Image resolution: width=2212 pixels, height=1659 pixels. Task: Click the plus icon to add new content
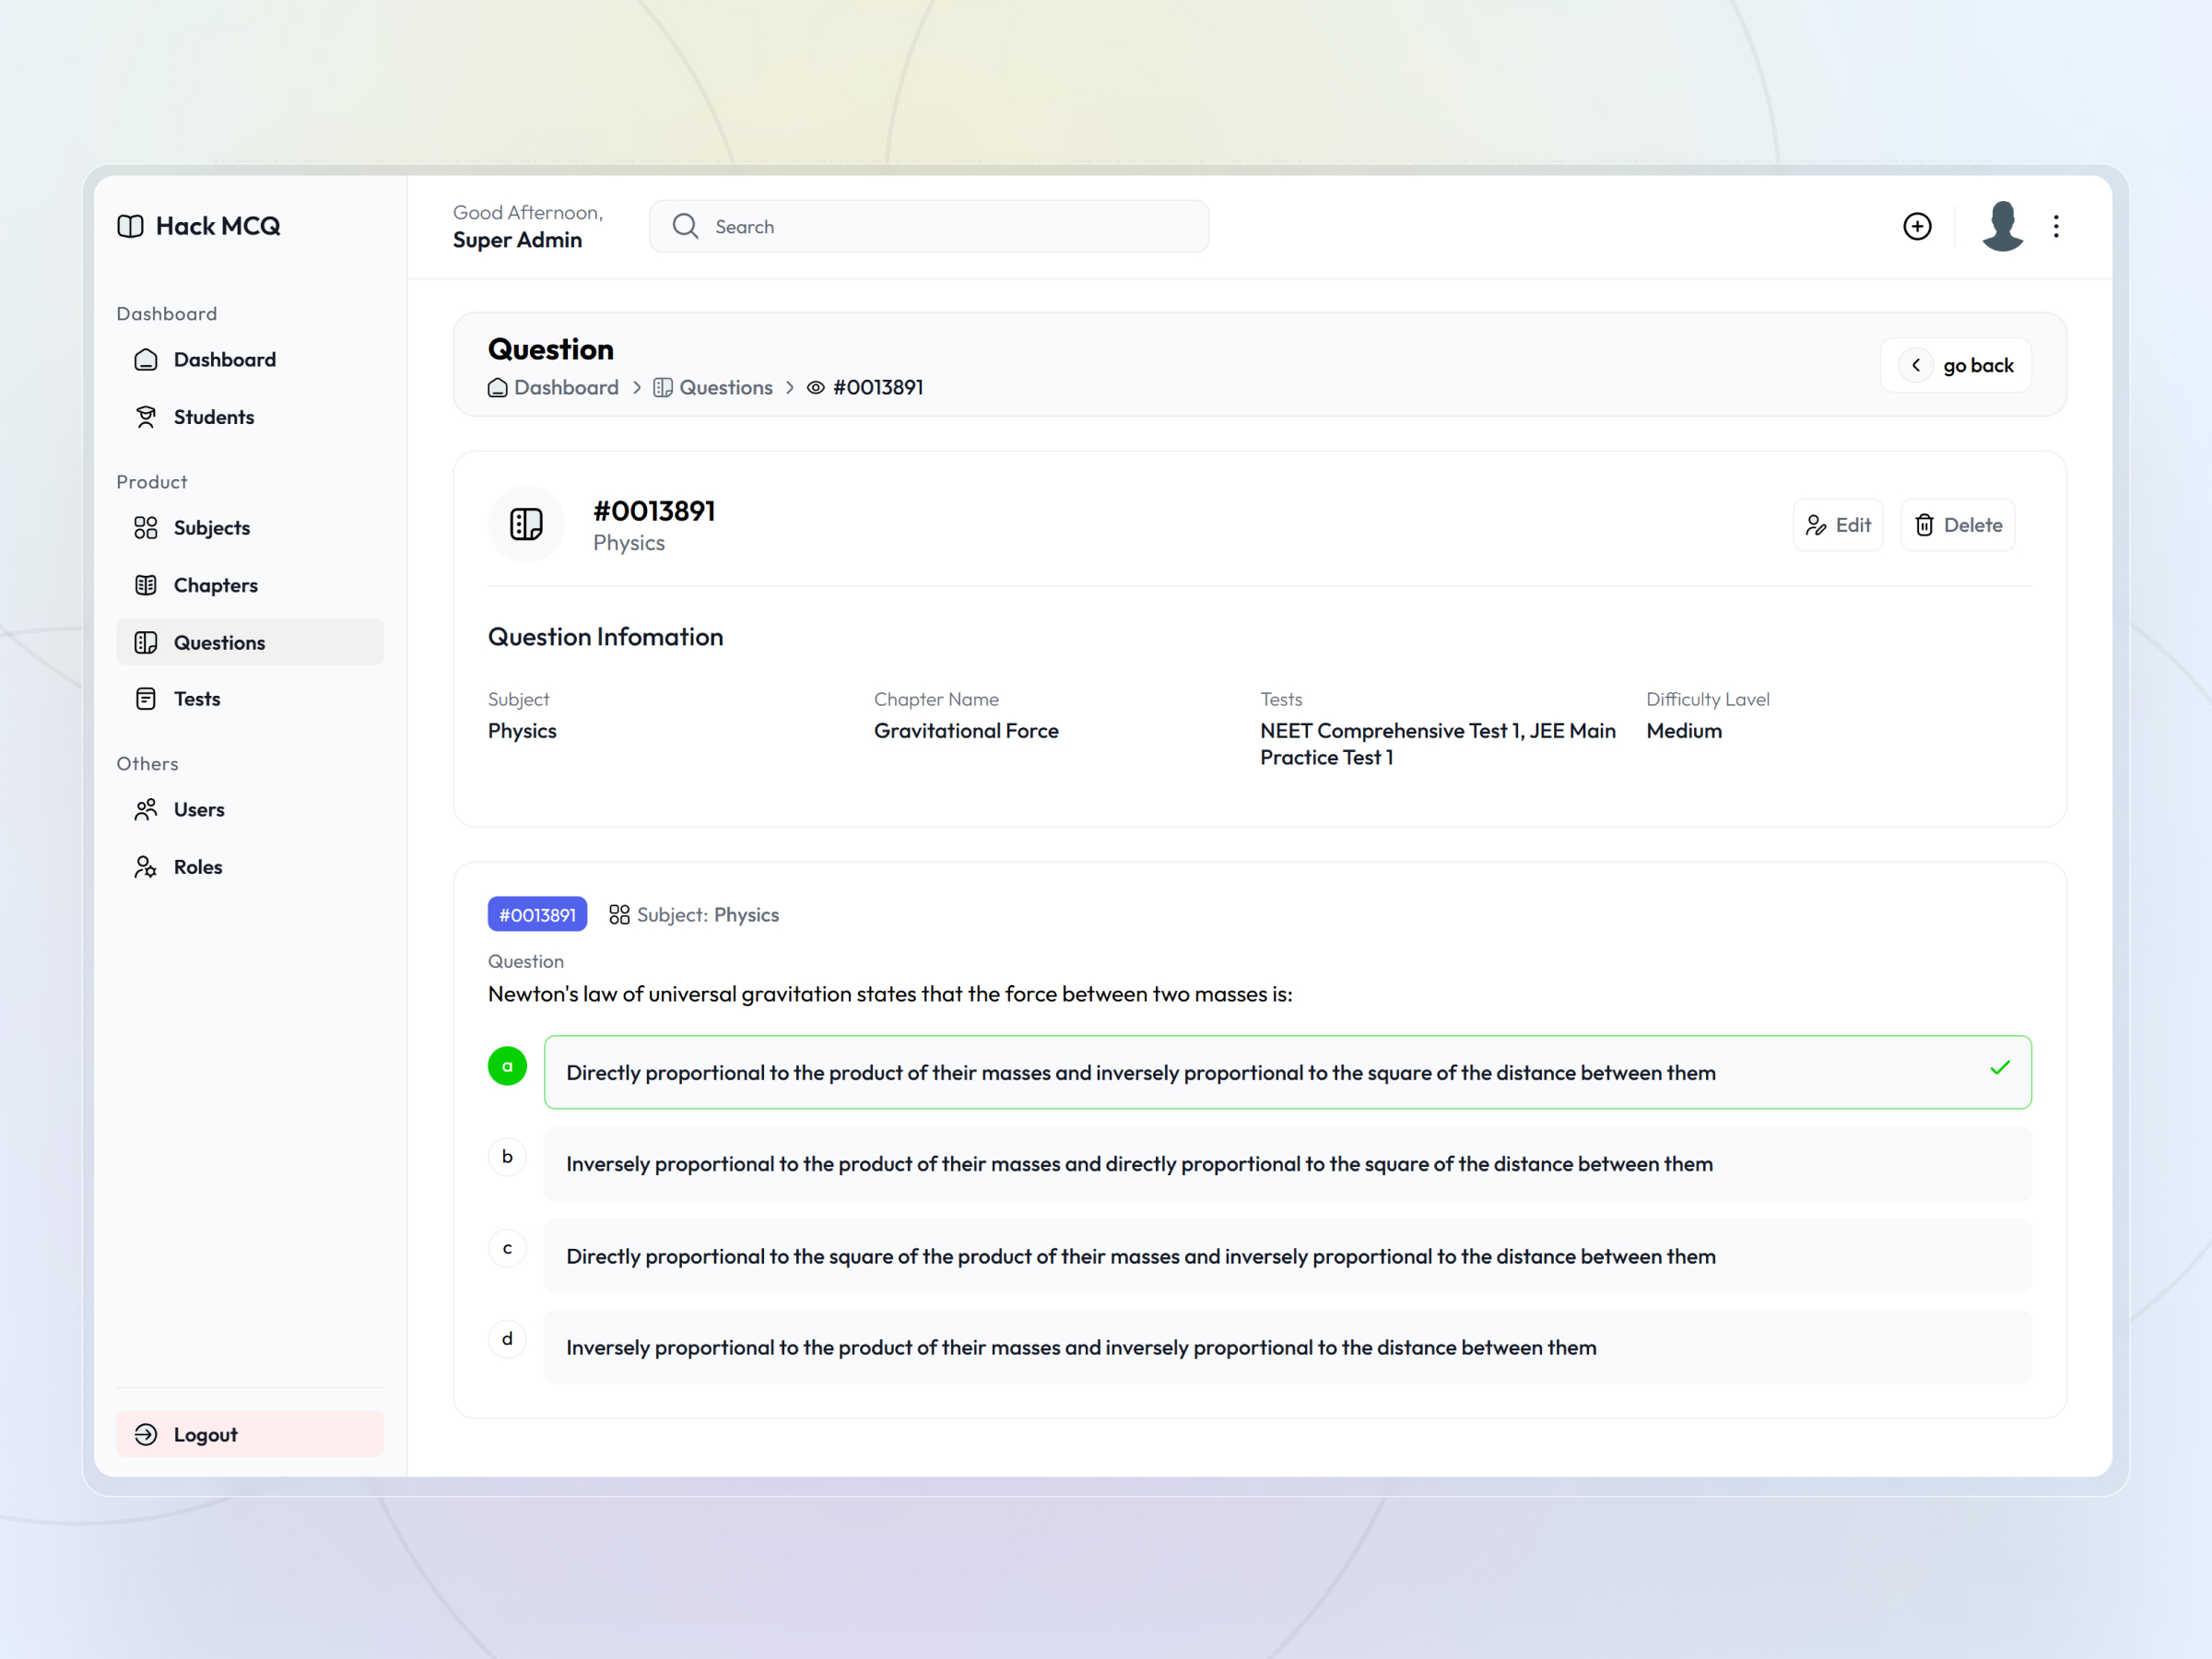1917,226
